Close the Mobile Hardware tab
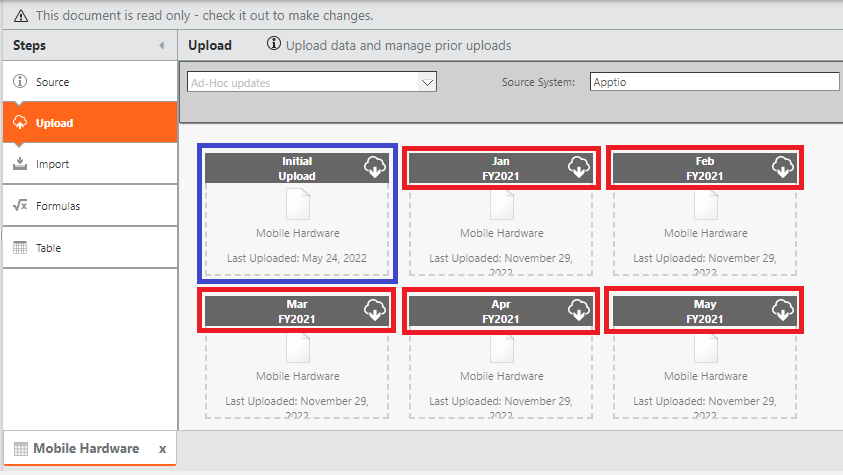 (162, 449)
